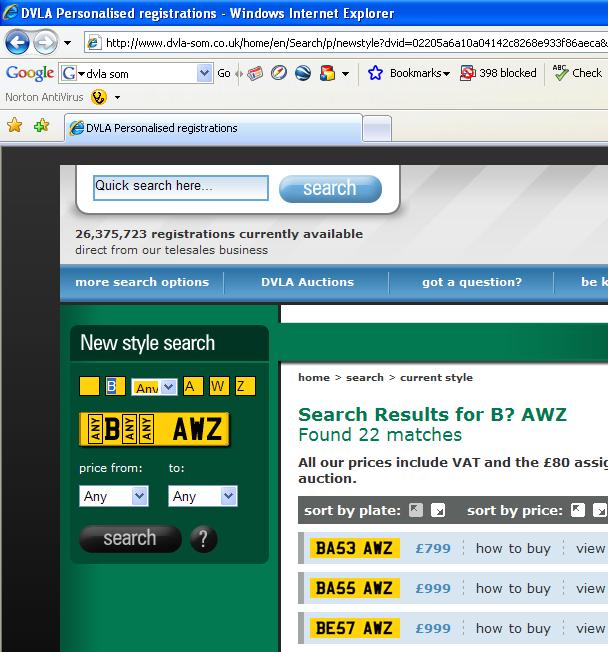The height and width of the screenshot is (652, 608).
Task: Follow the search breadcrumb link
Action: 365,378
